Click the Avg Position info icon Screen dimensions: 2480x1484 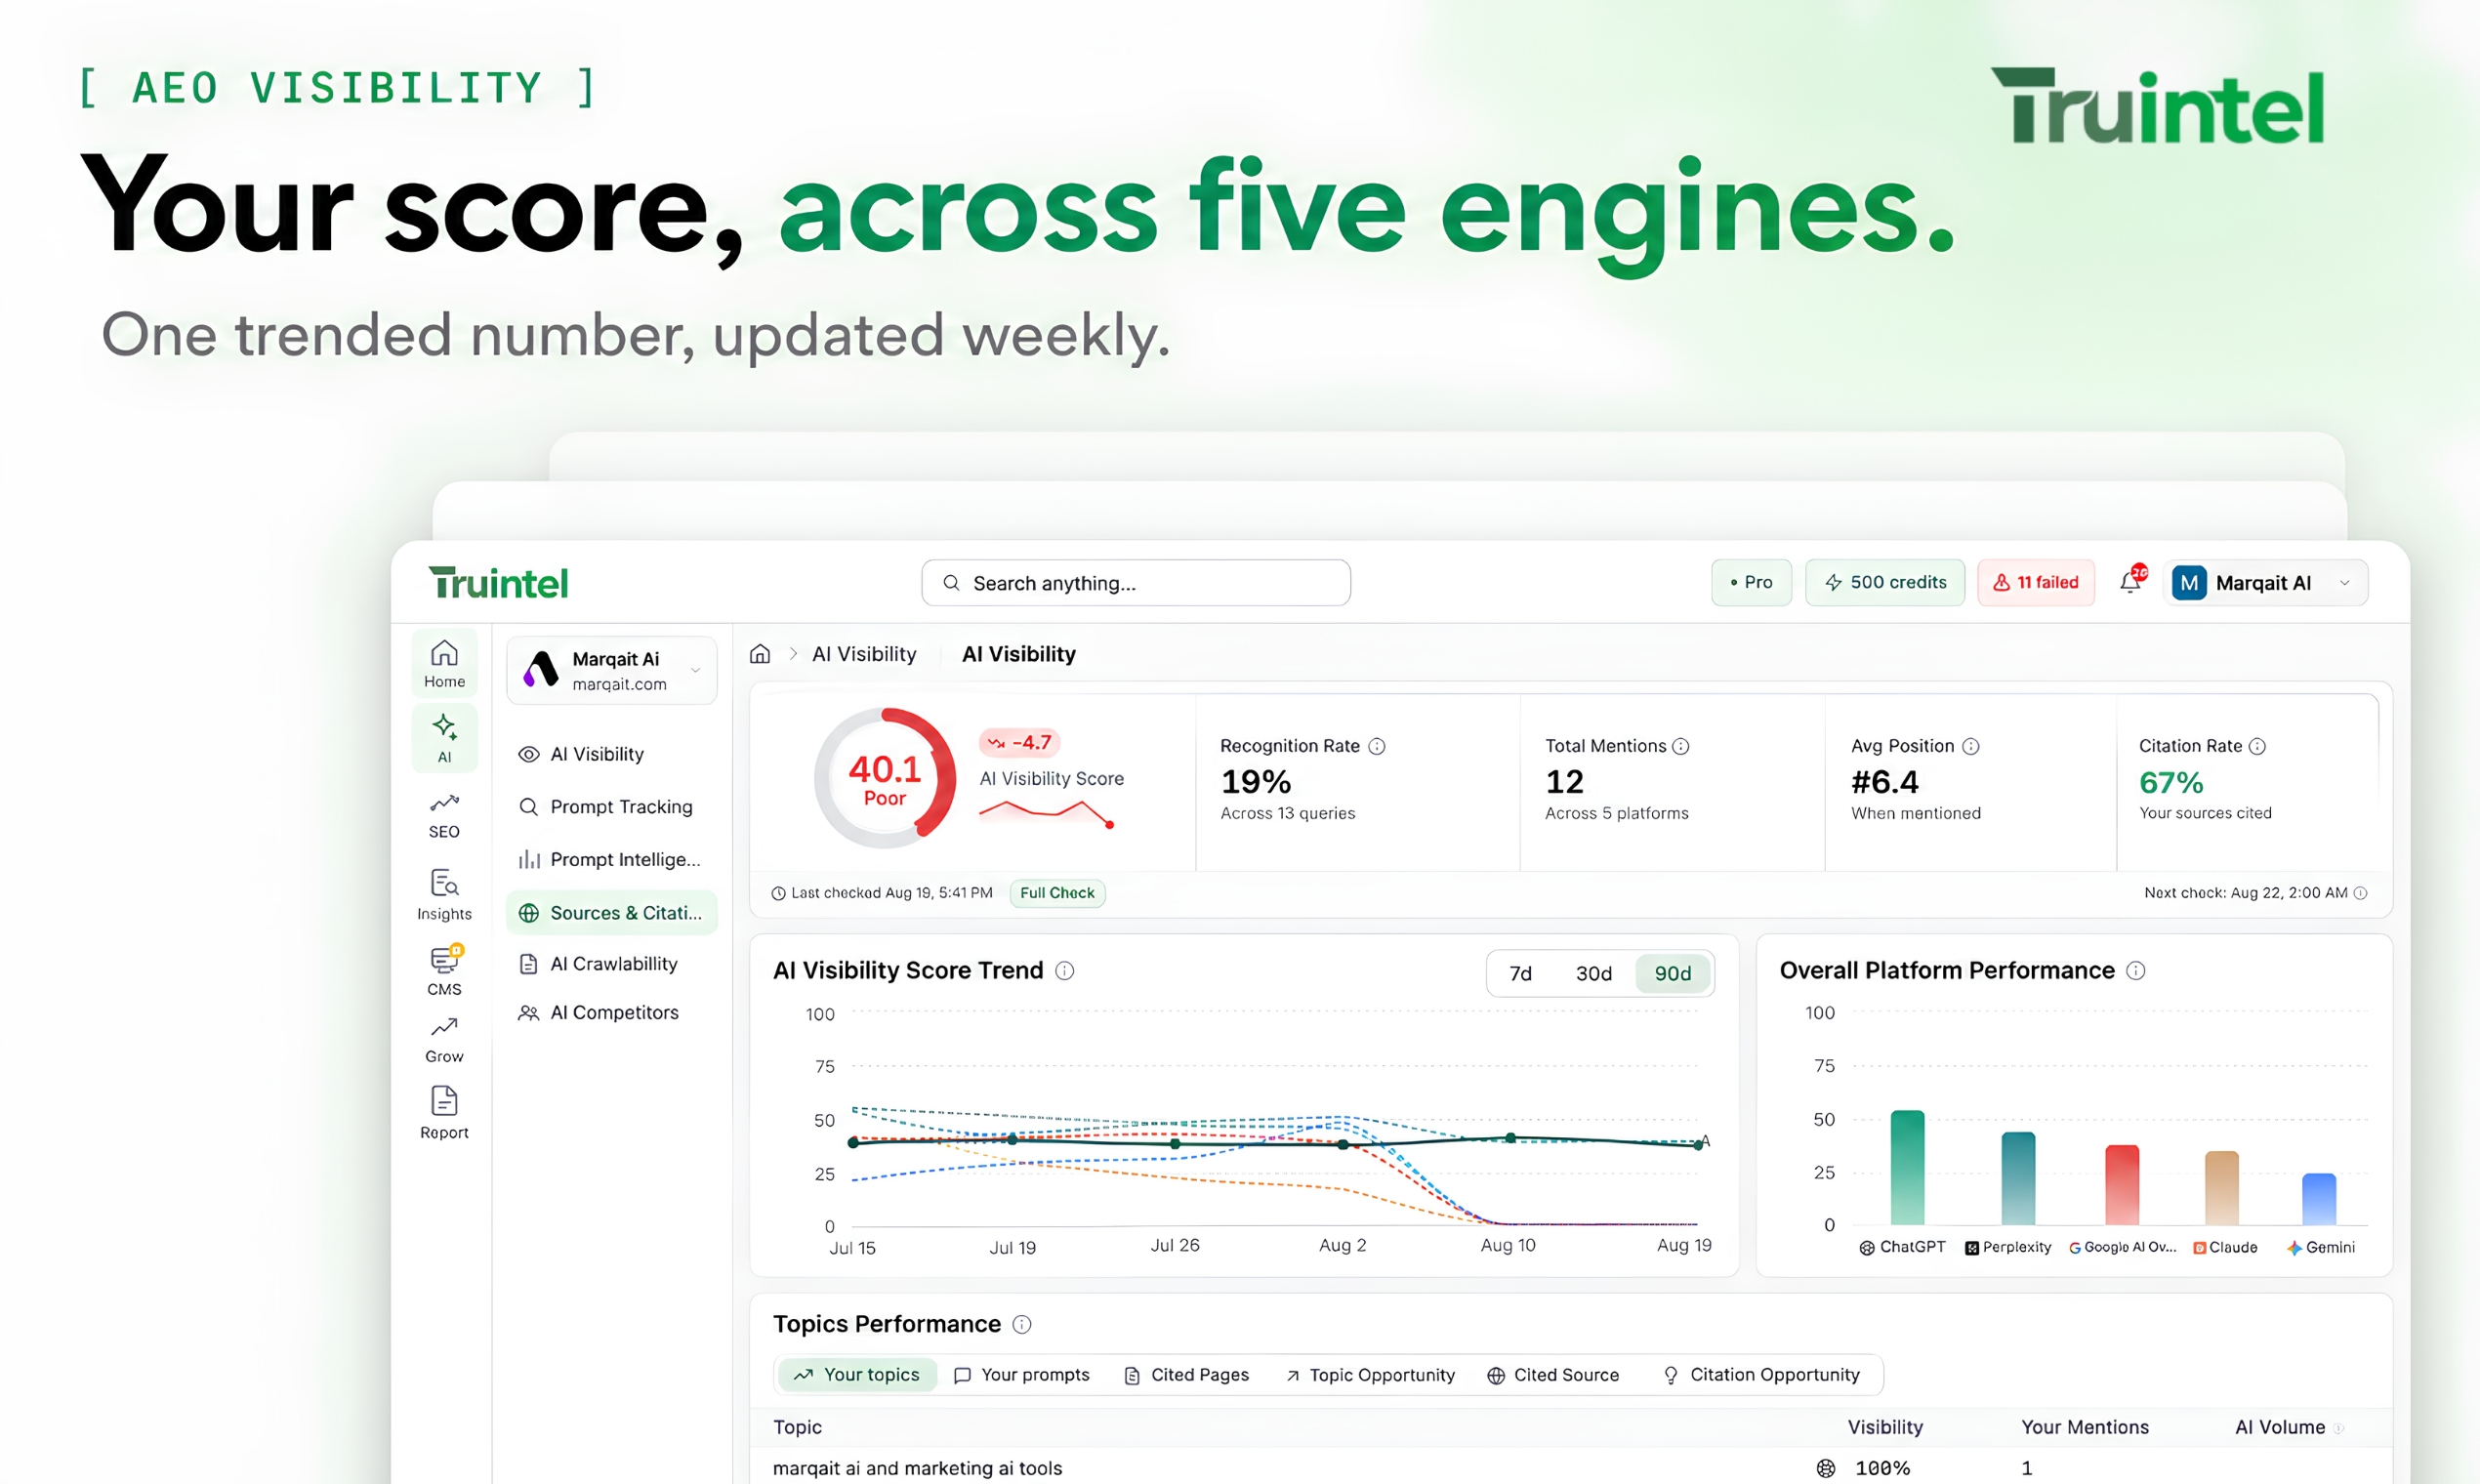1971,746
